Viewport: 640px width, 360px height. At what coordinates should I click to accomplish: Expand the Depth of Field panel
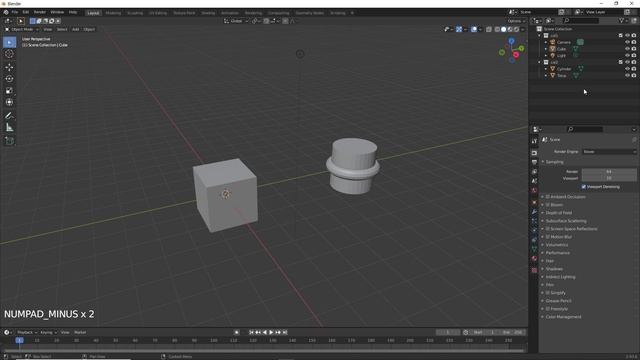click(558, 213)
